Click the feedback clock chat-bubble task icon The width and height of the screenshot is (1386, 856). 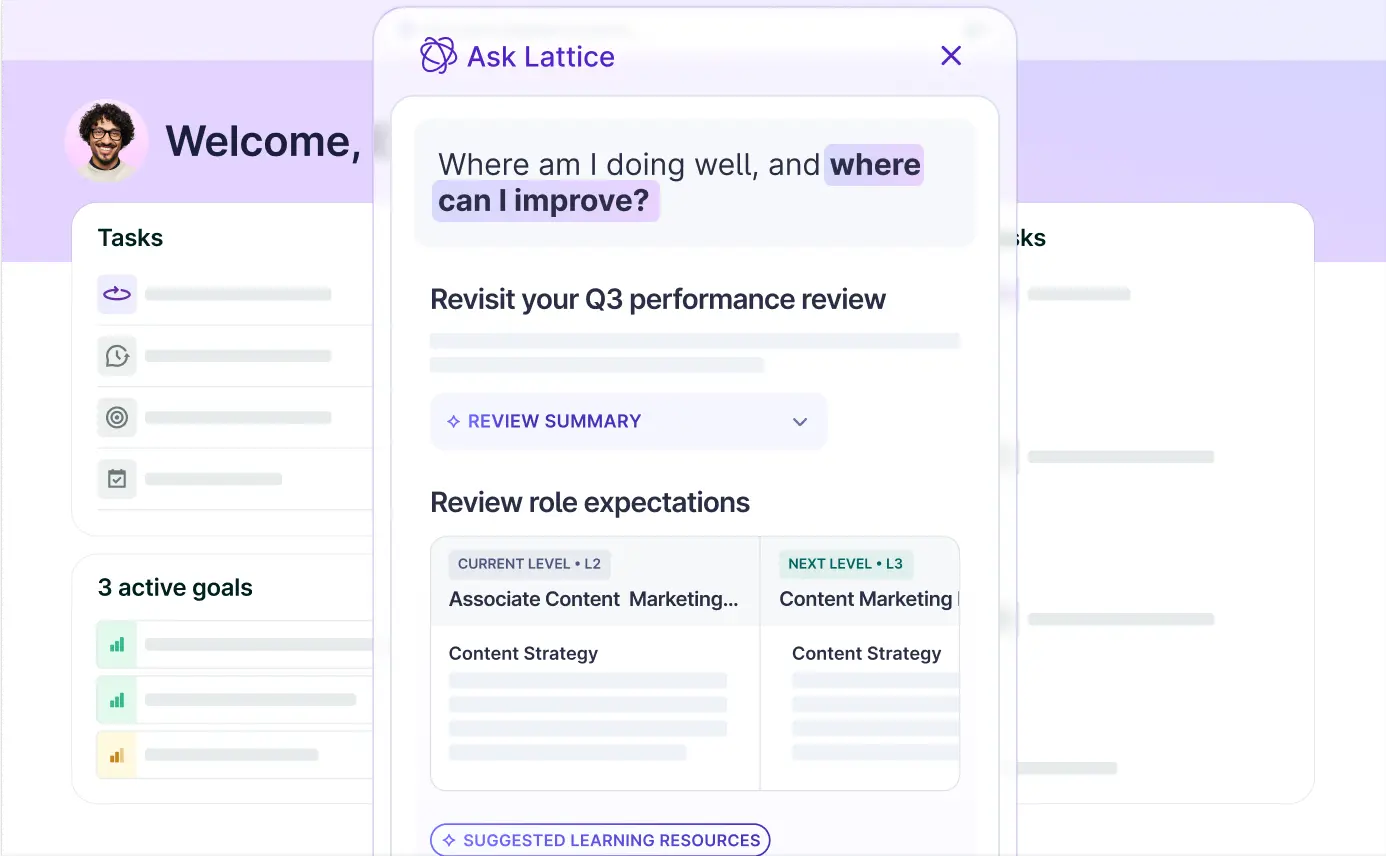point(117,356)
